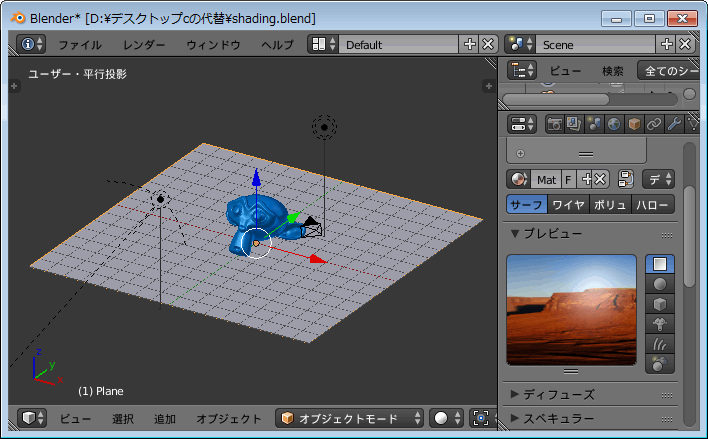This screenshot has width=708, height=439.
Task: Click the pivot point icon in header
Action: click(481, 418)
